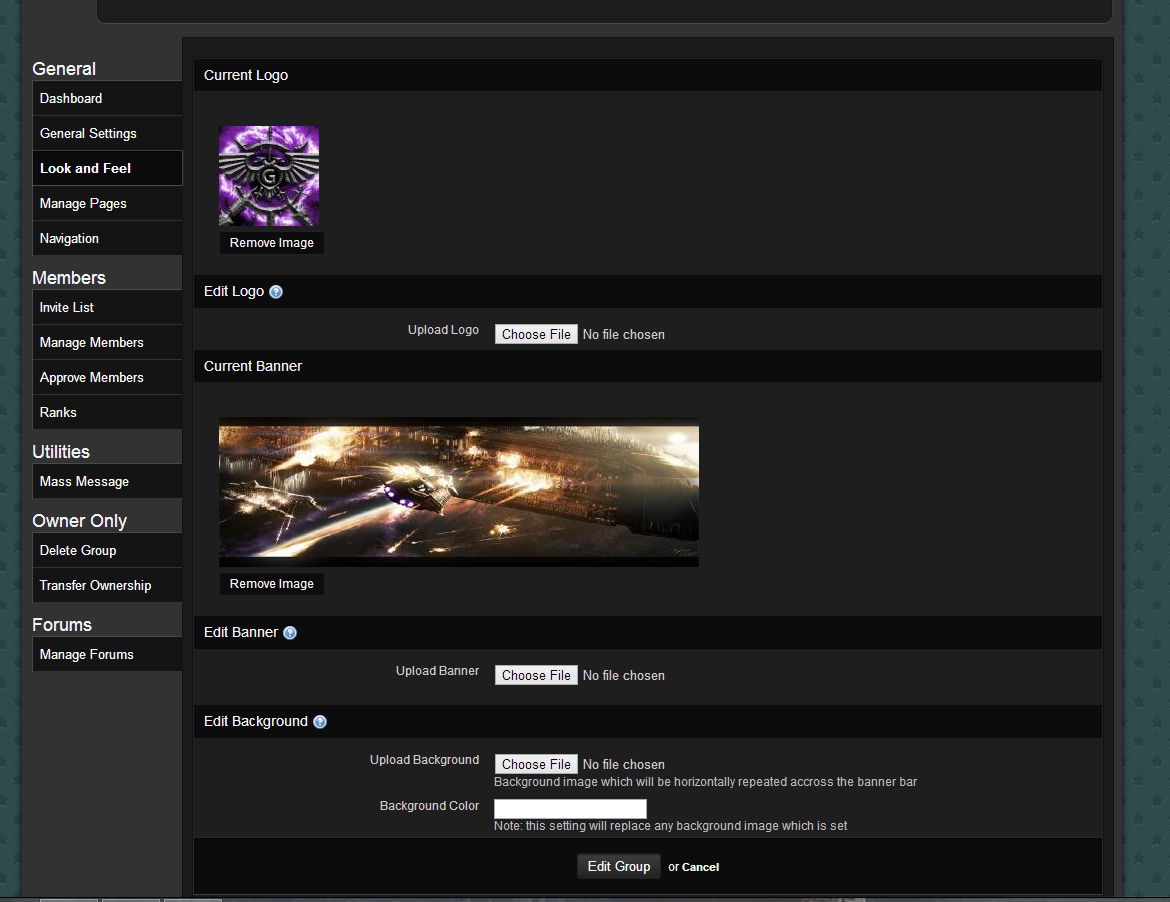Open Manage Forums
This screenshot has width=1170, height=902.
point(107,654)
